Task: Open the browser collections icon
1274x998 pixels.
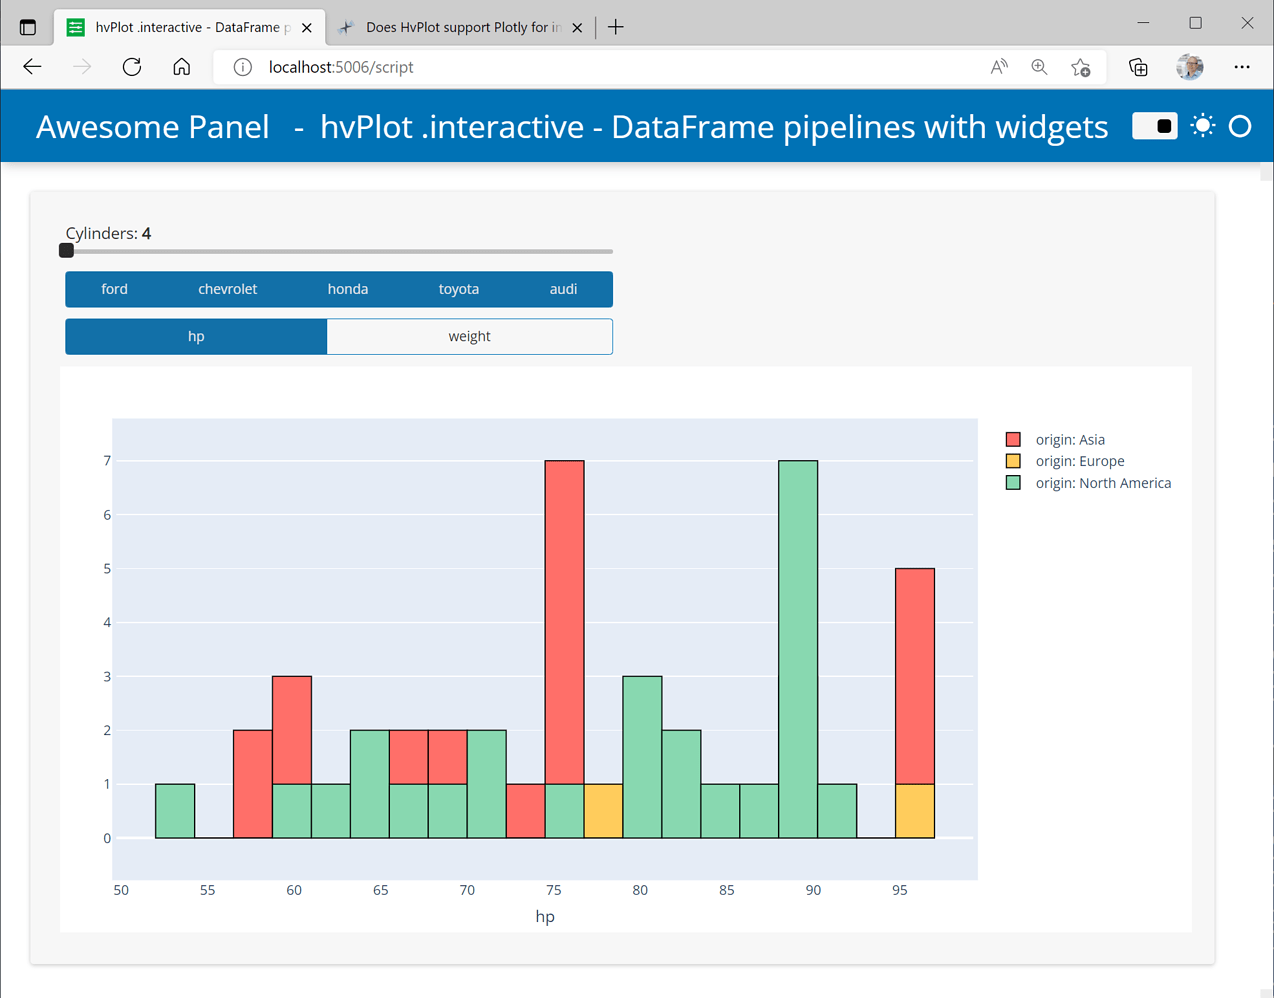Action: tap(1138, 67)
